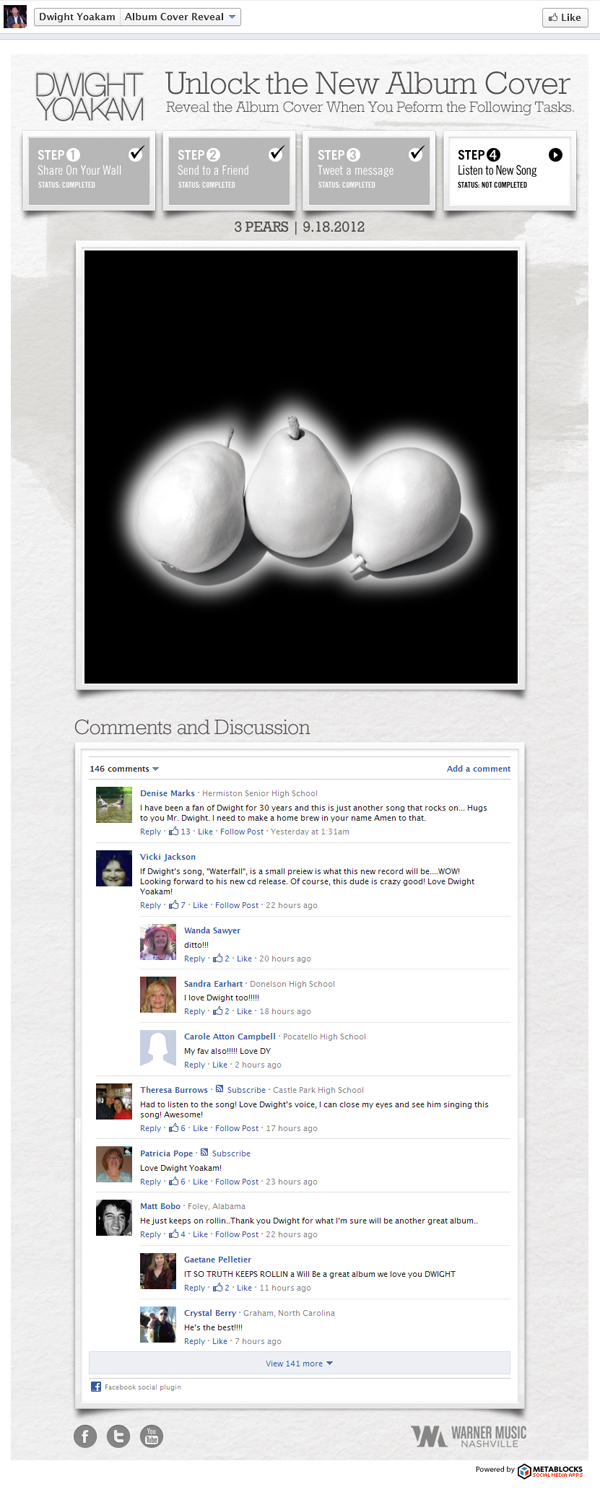Image resolution: width=600 pixels, height=1492 pixels.
Task: Click the thumbs-up icon on Matt Bobo's comment
Action: click(x=174, y=1234)
